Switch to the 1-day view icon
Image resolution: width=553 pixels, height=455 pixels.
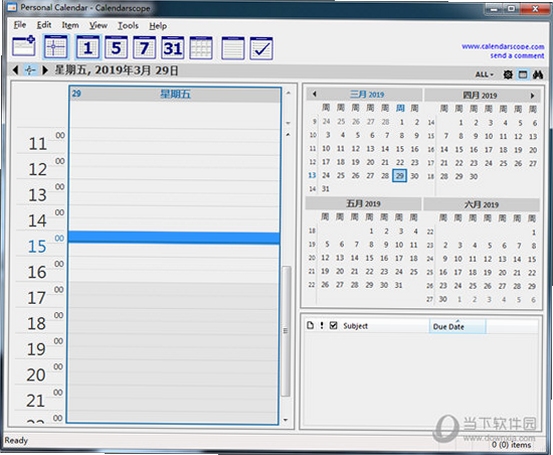pos(88,47)
